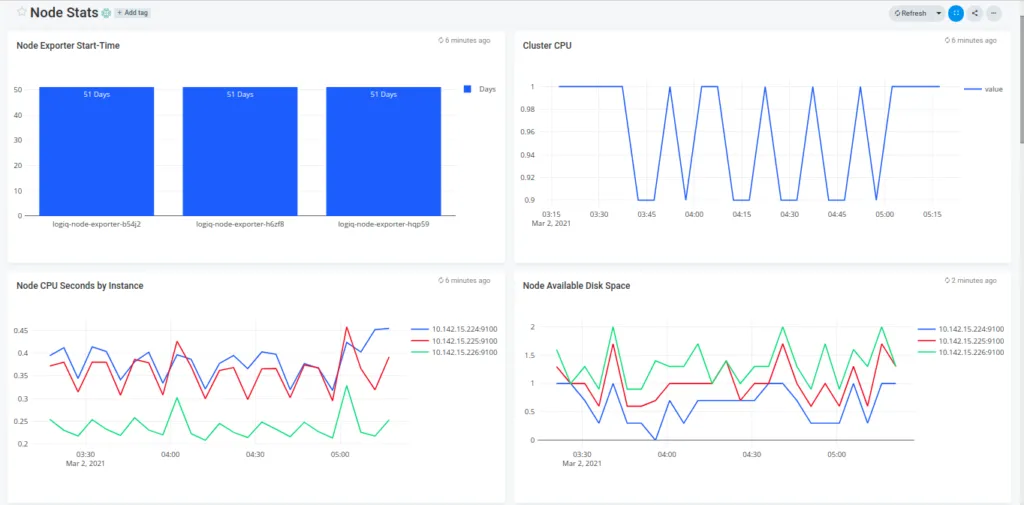1024x505 pixels.
Task: Click the Refresh button
Action: coord(910,13)
